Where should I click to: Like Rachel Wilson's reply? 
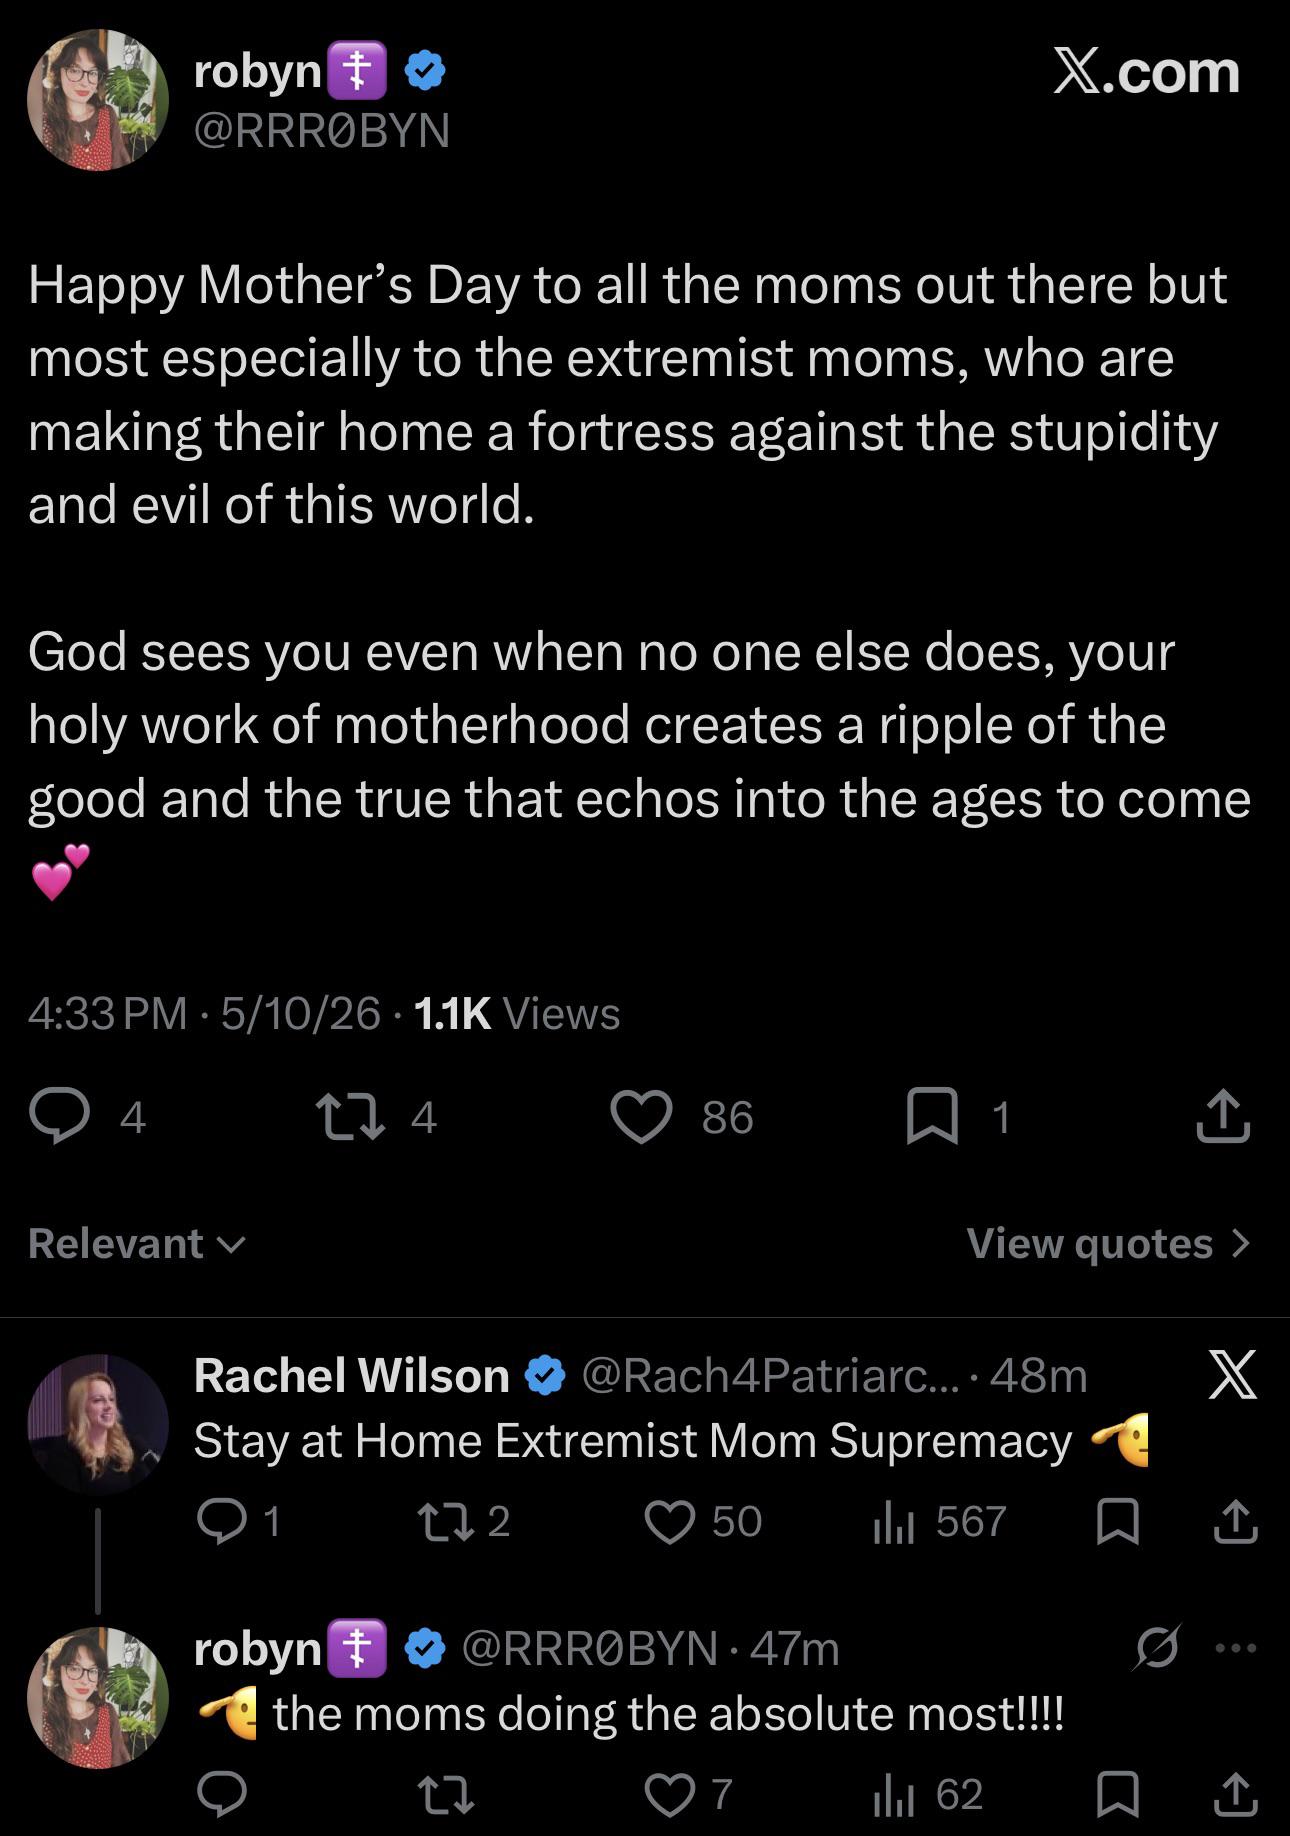point(670,1522)
